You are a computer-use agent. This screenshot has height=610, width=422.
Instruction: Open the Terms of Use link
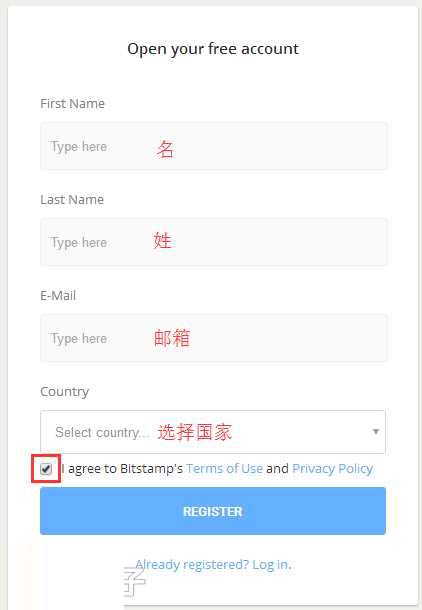pyautogui.click(x=224, y=468)
